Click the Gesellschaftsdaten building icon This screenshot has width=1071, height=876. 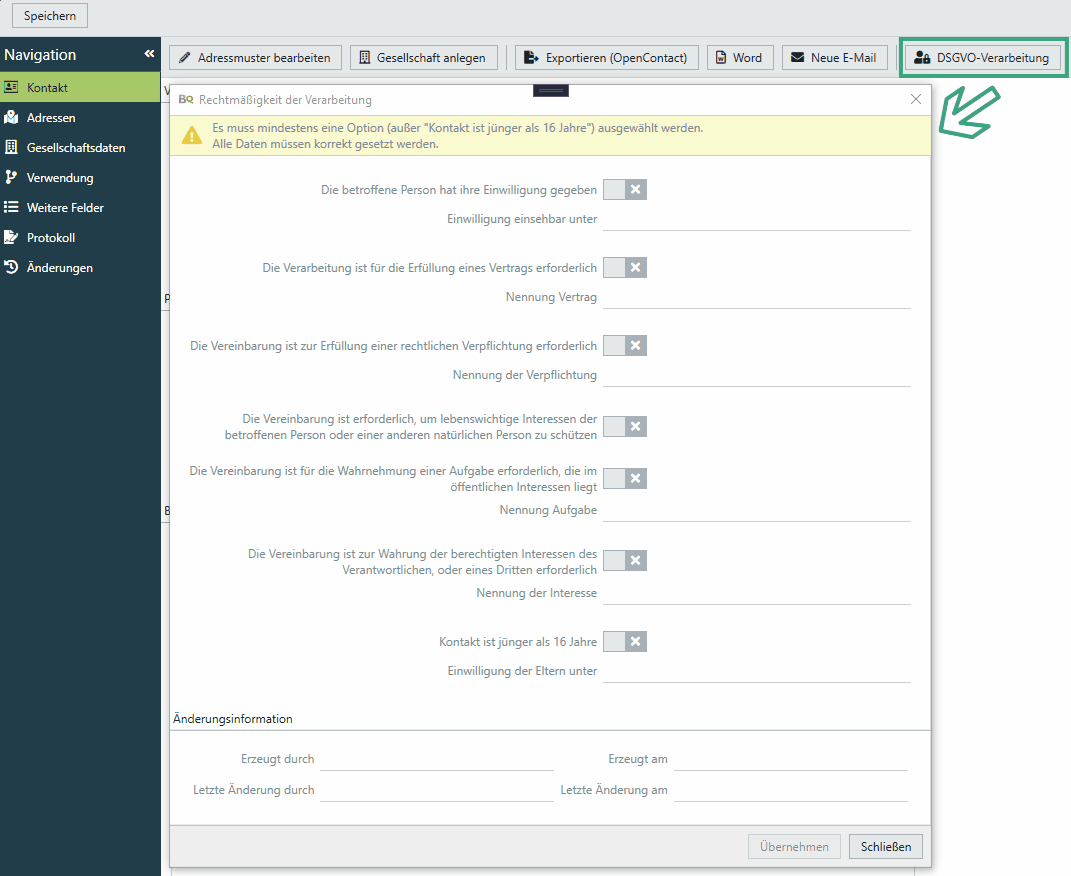[11, 148]
